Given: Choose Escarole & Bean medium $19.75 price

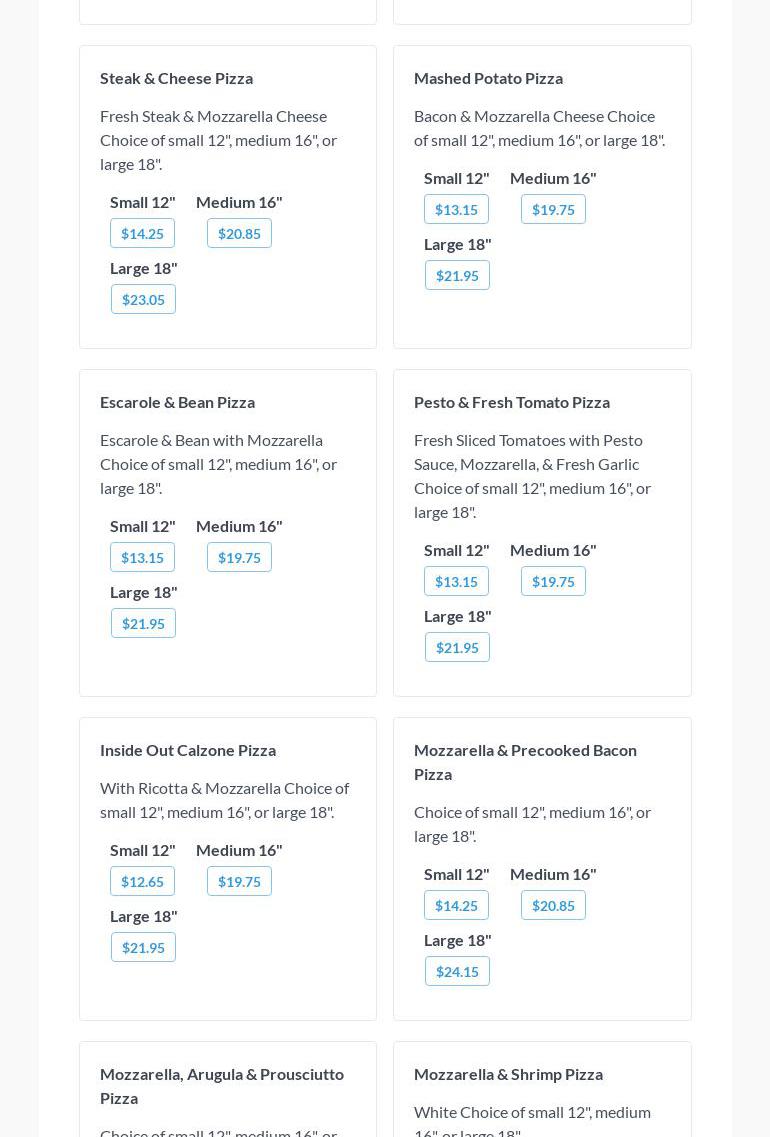Looking at the screenshot, I should click(x=239, y=557).
